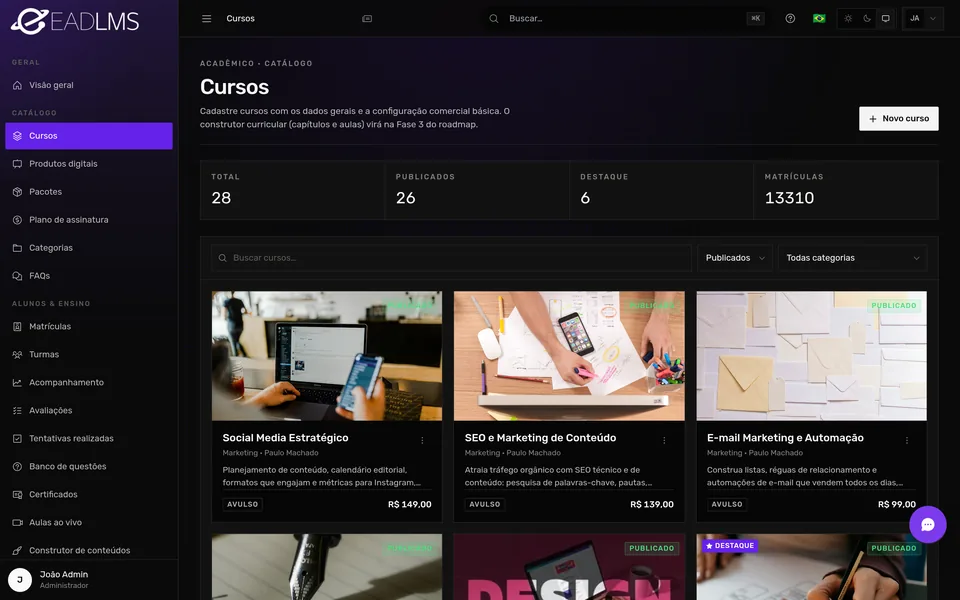Viewport: 960px width, 600px height.
Task: Click the SEO e Marketing de Conteúdo title
Action: 540,438
